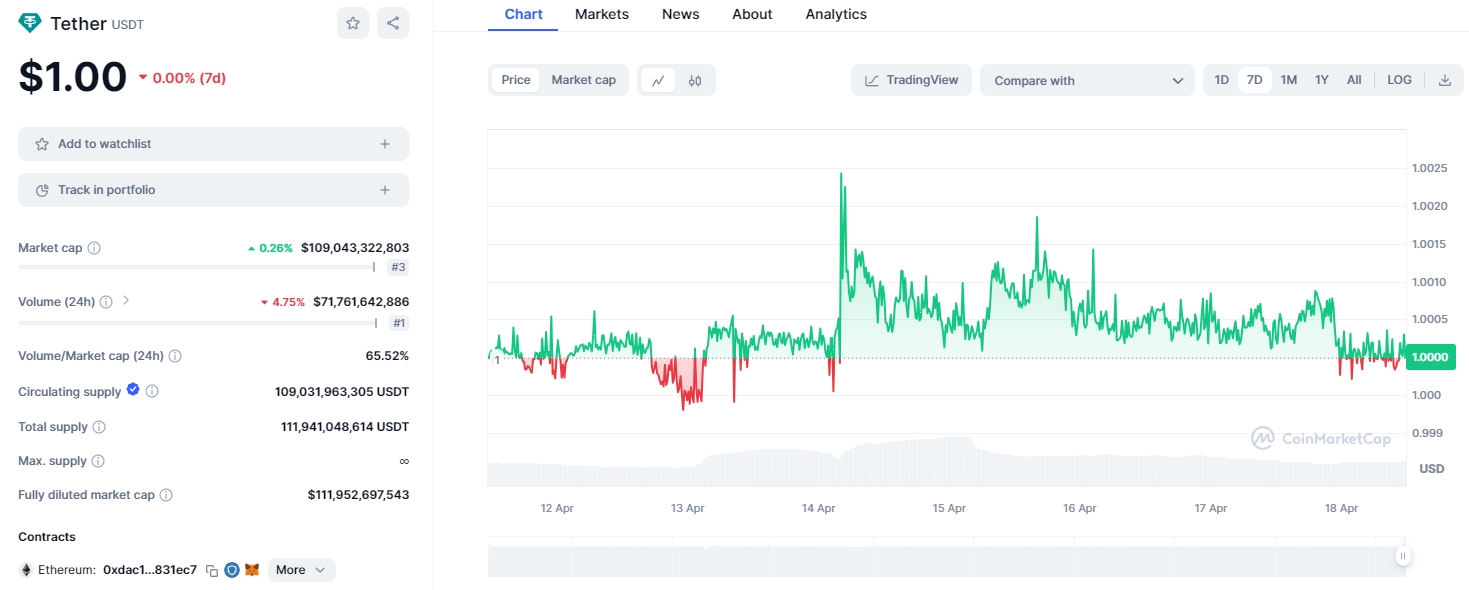Click the USDT ticker symbol

click(x=128, y=25)
